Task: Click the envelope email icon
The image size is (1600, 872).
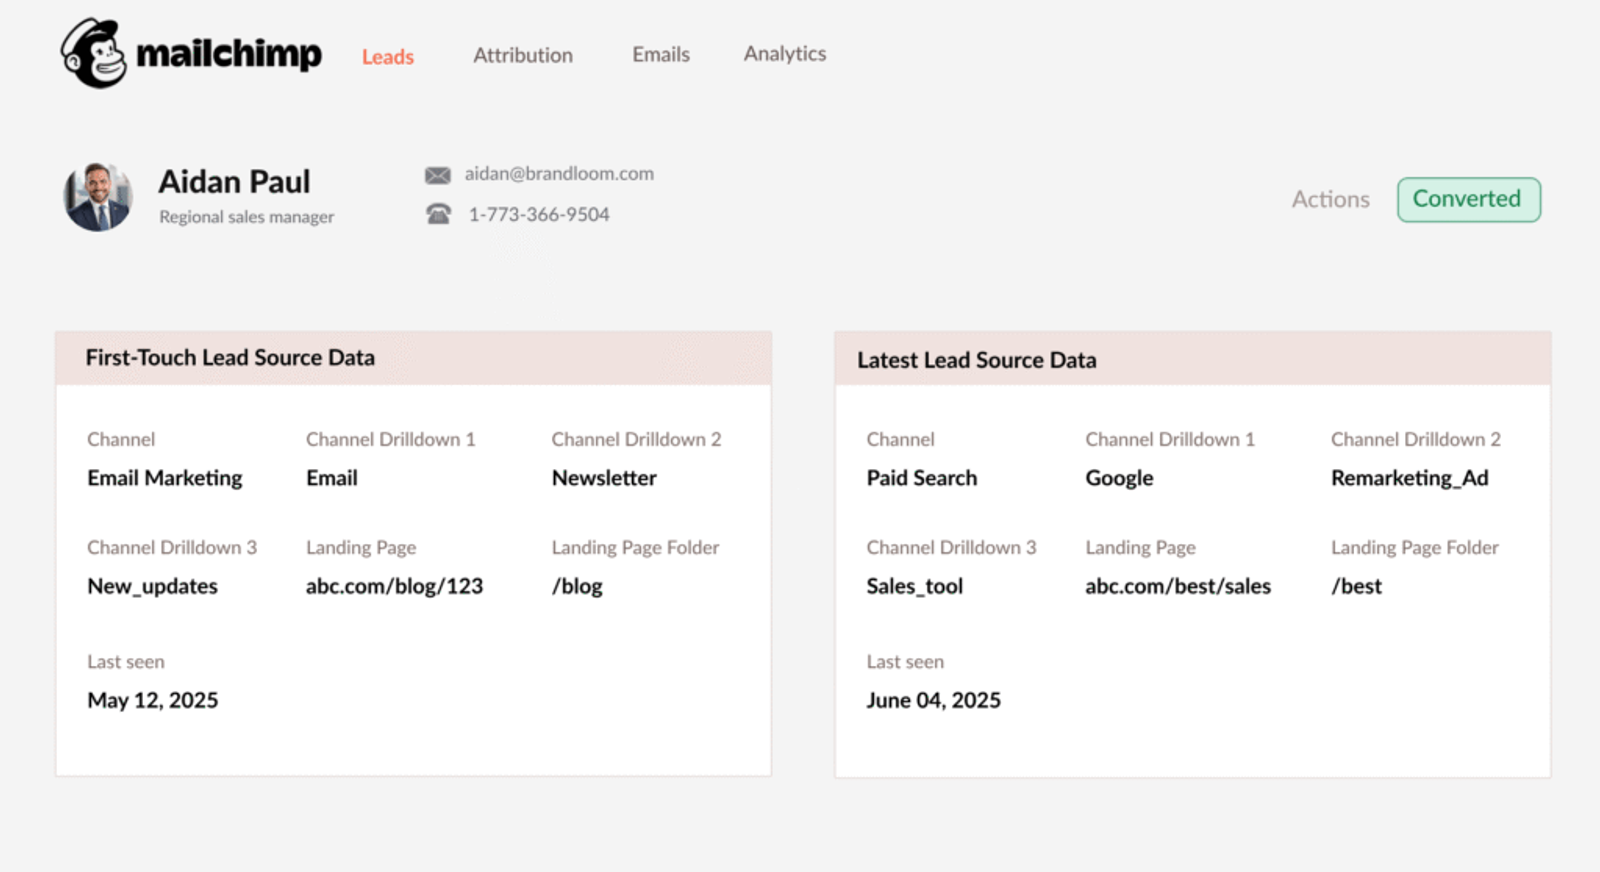Action: tap(438, 175)
